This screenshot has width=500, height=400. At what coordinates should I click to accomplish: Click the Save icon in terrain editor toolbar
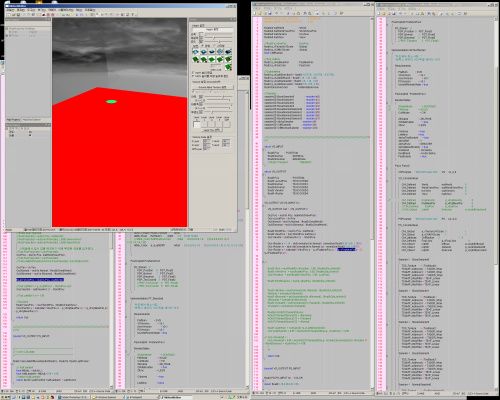[18, 15]
